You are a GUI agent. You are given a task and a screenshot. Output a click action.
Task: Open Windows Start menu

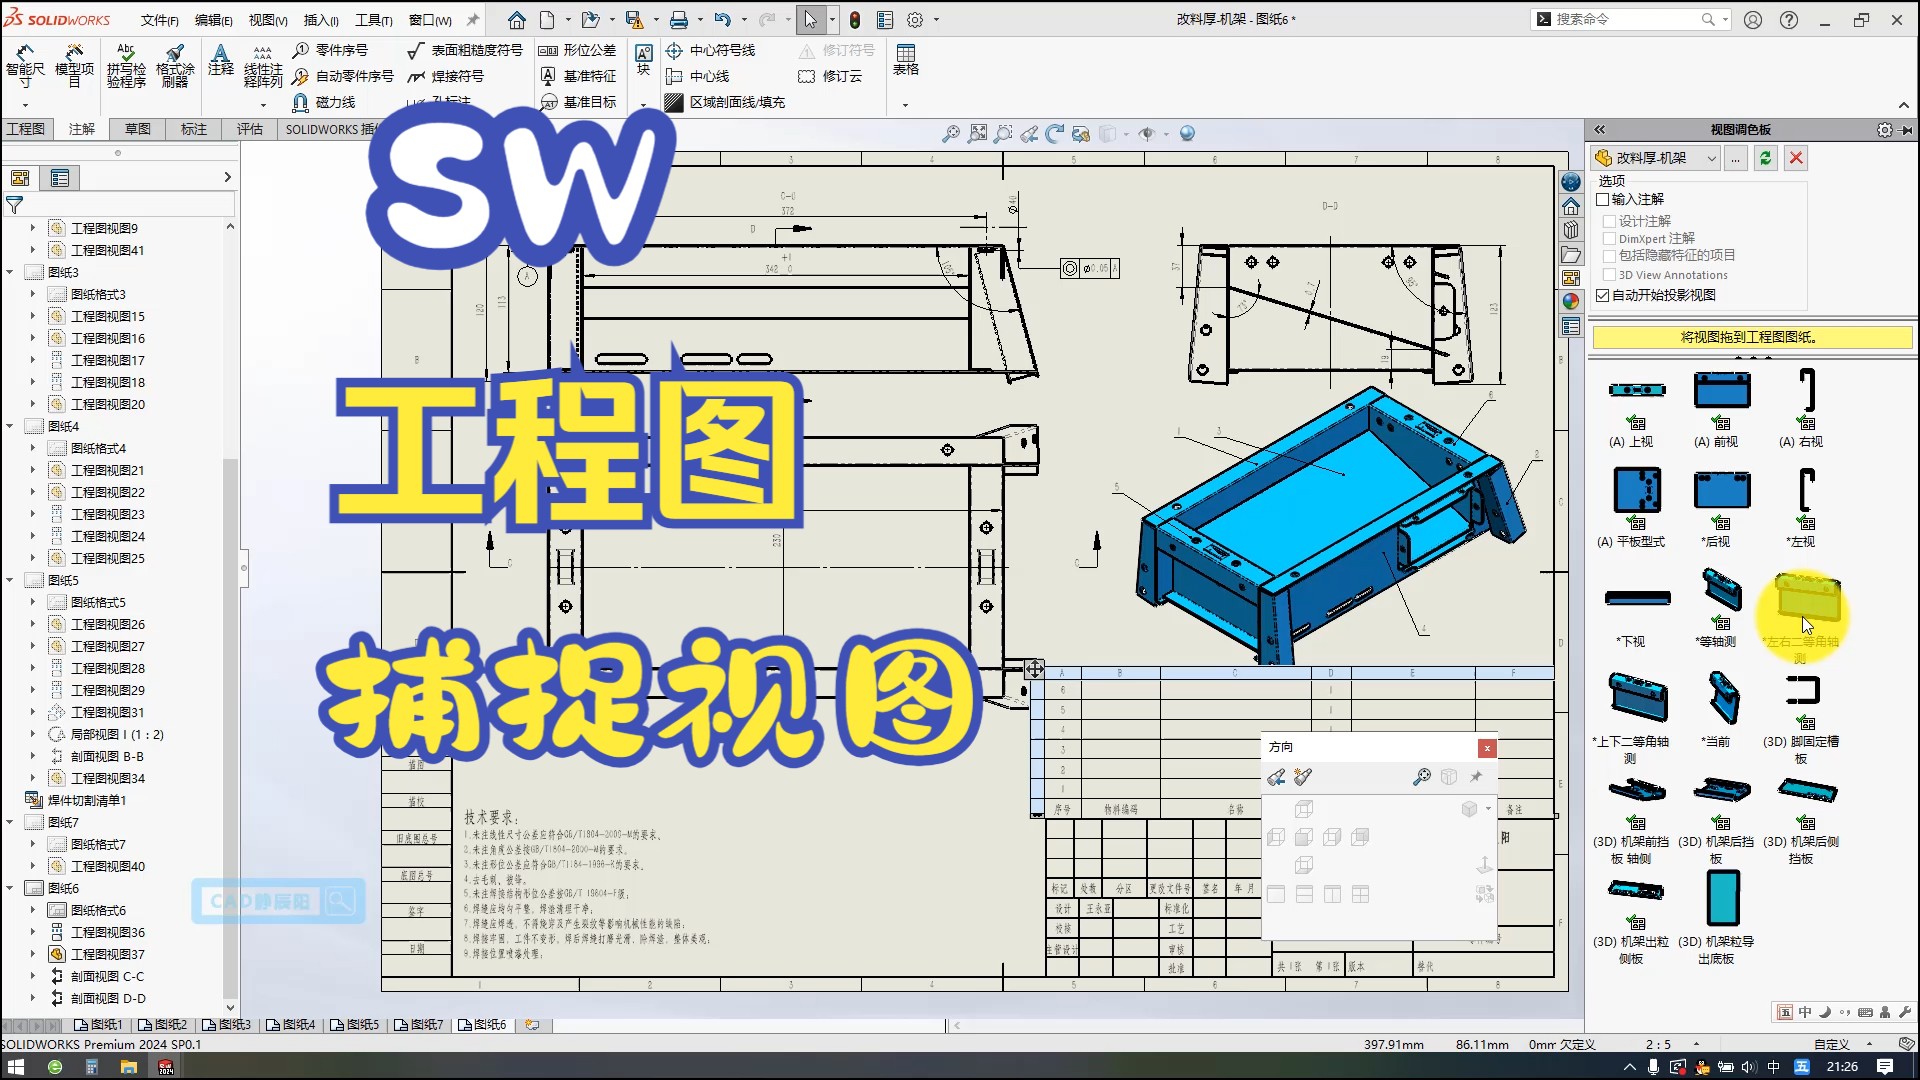click(15, 1066)
